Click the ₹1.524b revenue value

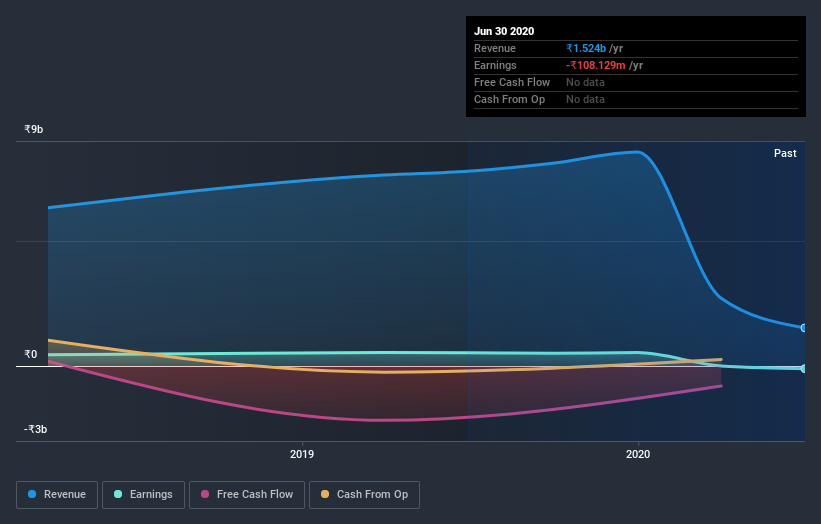click(x=586, y=48)
